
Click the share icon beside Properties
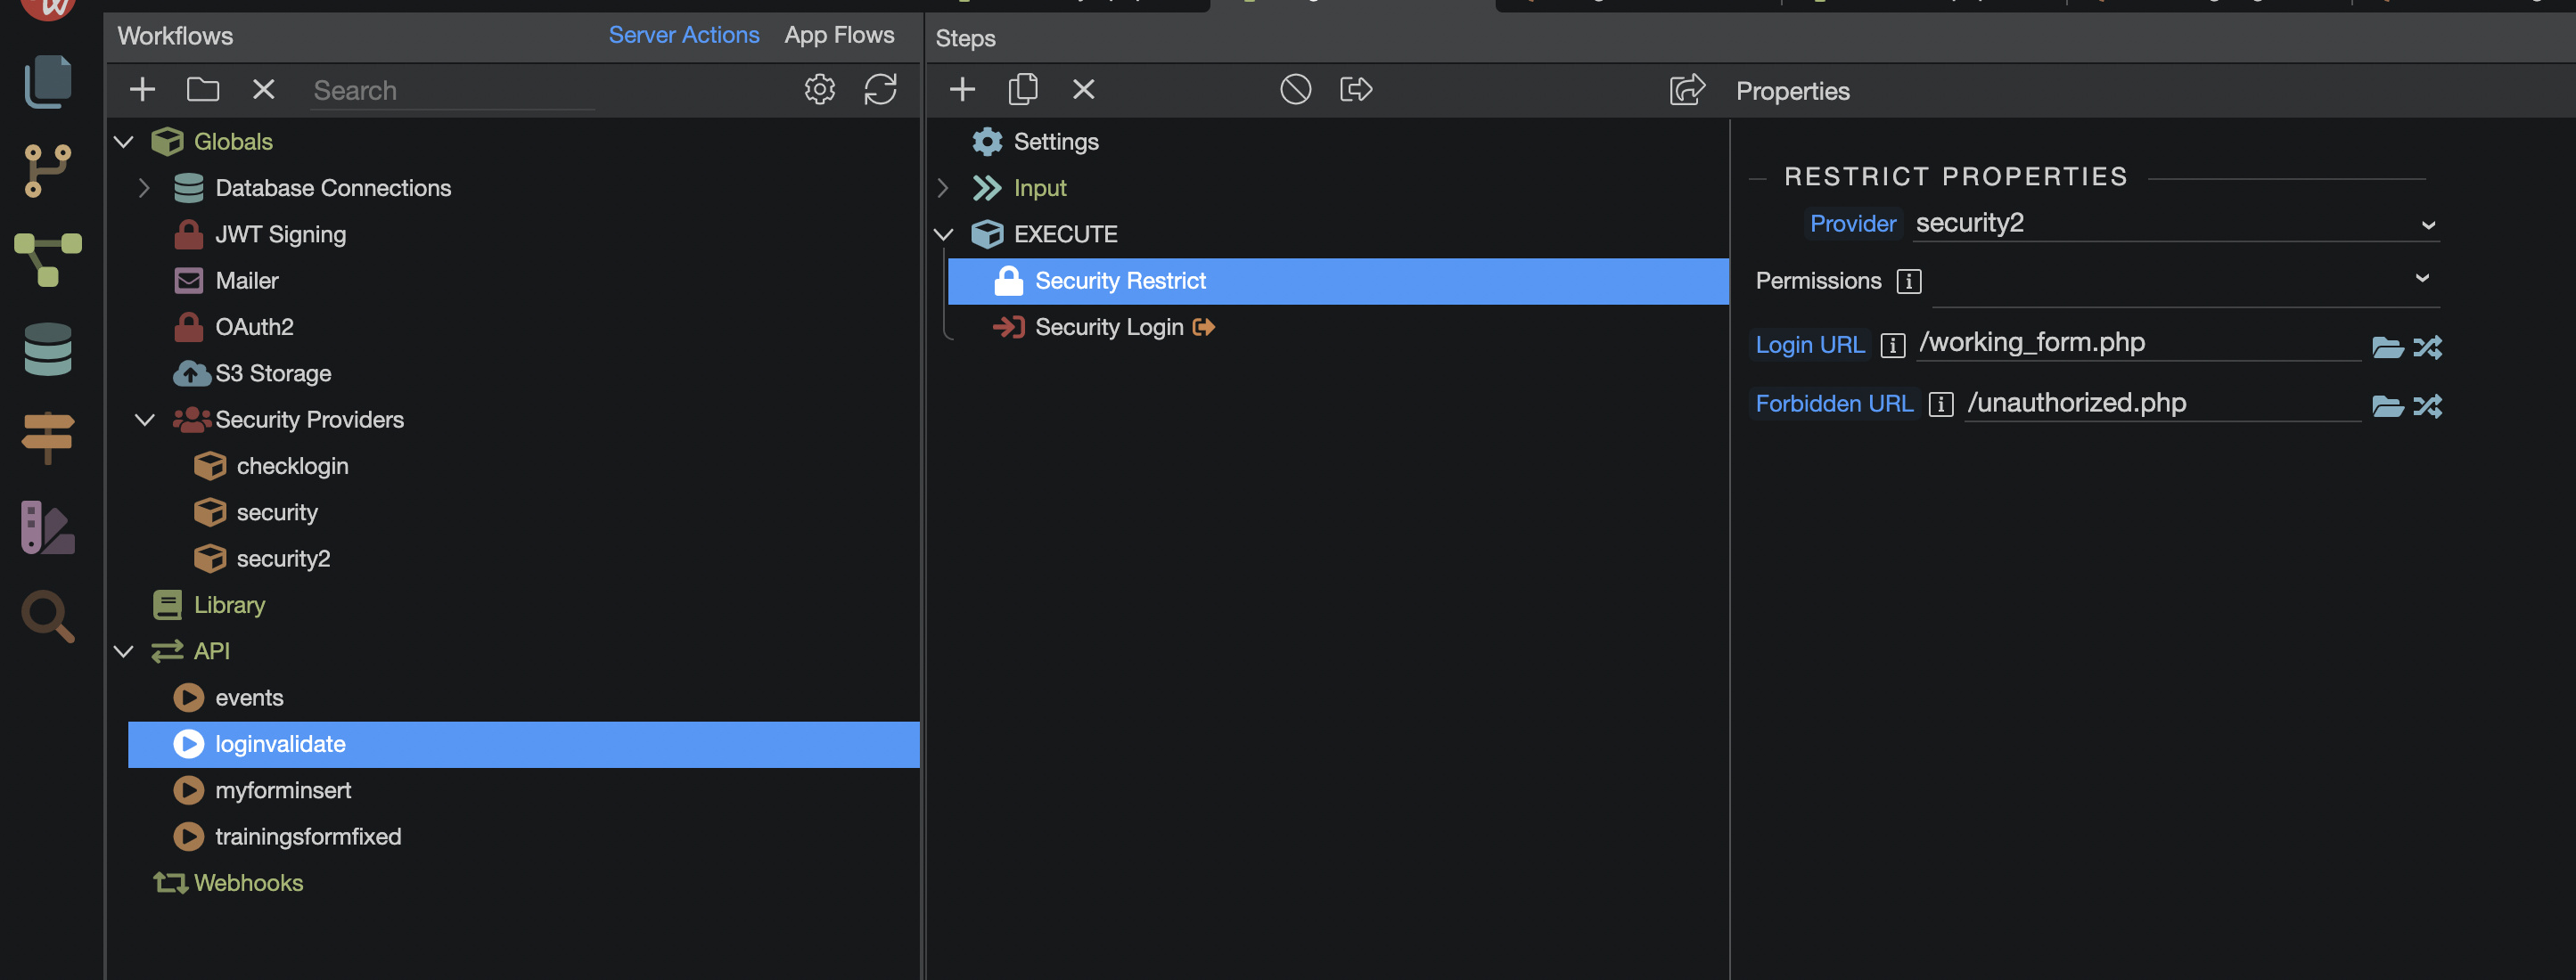click(x=1688, y=89)
